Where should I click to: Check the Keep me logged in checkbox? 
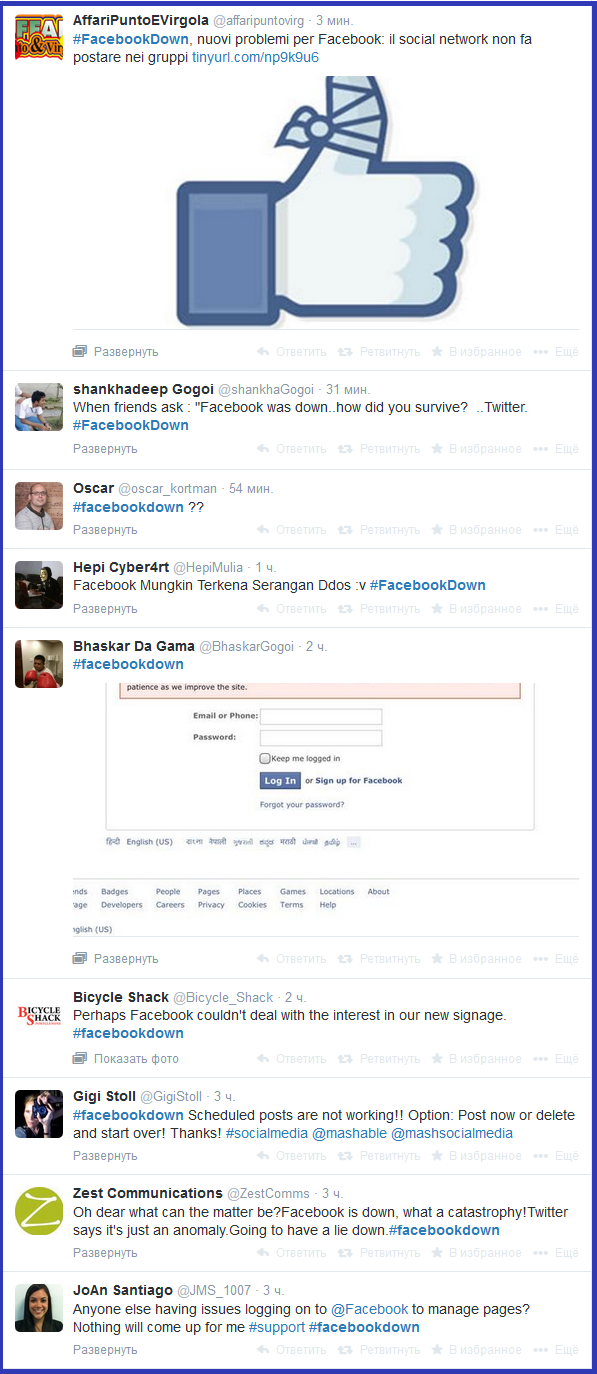(x=265, y=759)
